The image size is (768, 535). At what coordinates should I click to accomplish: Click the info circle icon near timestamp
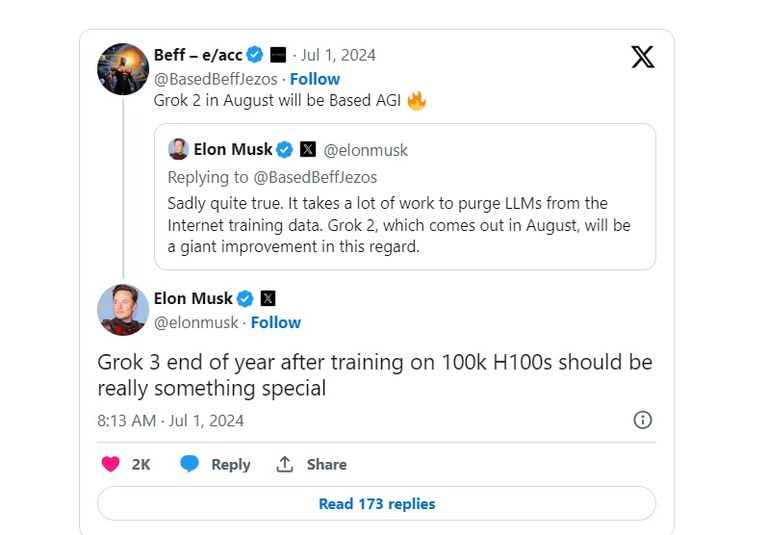tap(643, 420)
